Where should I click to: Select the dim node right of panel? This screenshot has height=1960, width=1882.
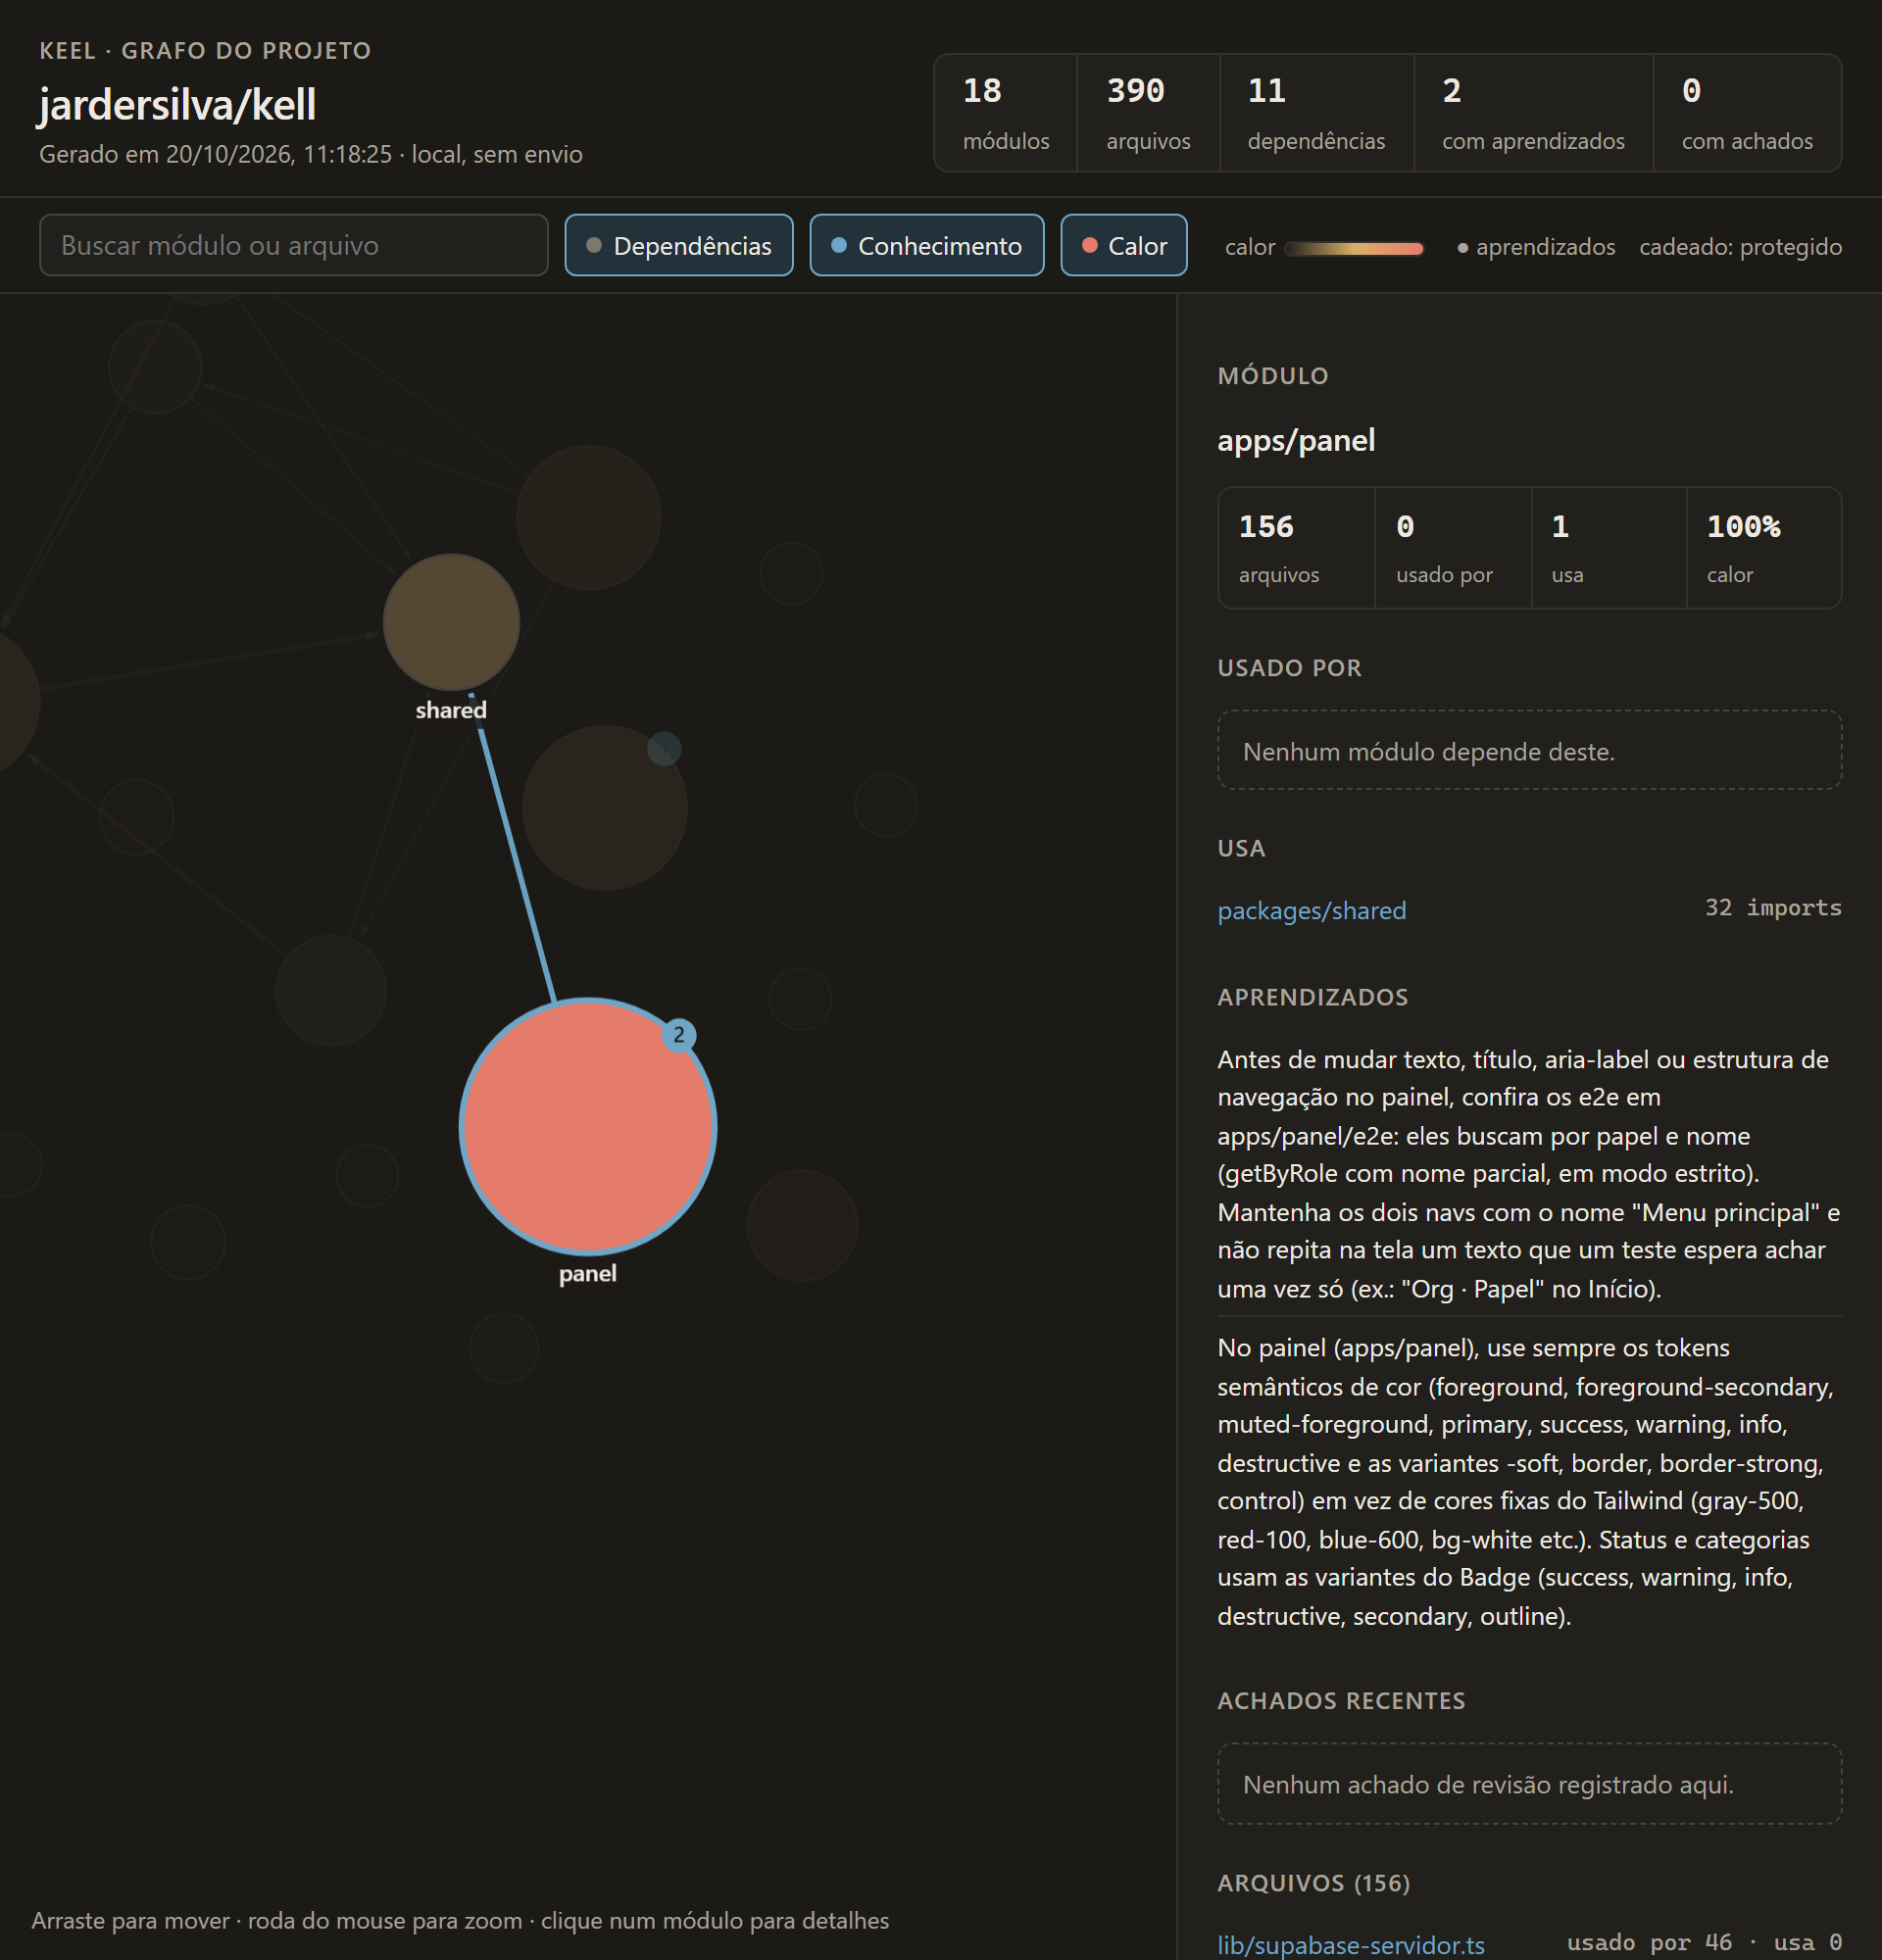point(802,1225)
